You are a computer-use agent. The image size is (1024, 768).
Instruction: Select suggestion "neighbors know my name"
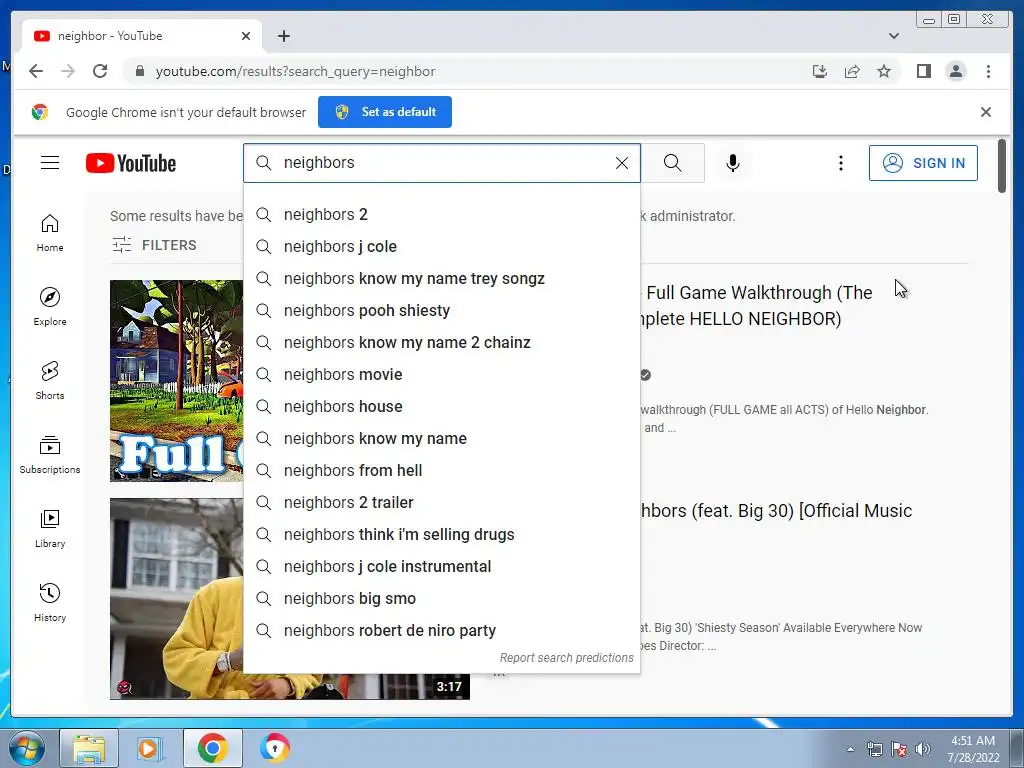442,438
